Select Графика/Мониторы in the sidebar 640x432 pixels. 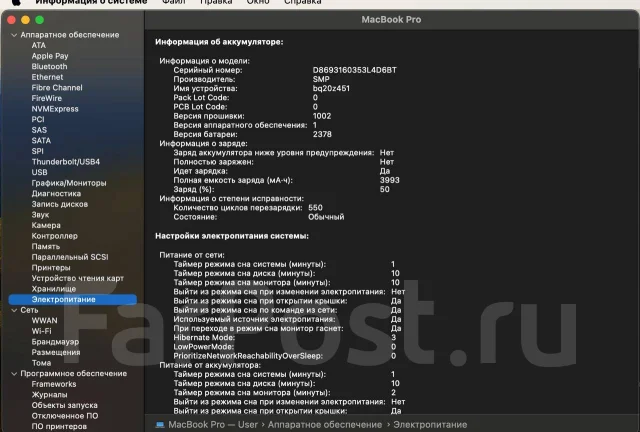pyautogui.click(x=69, y=183)
